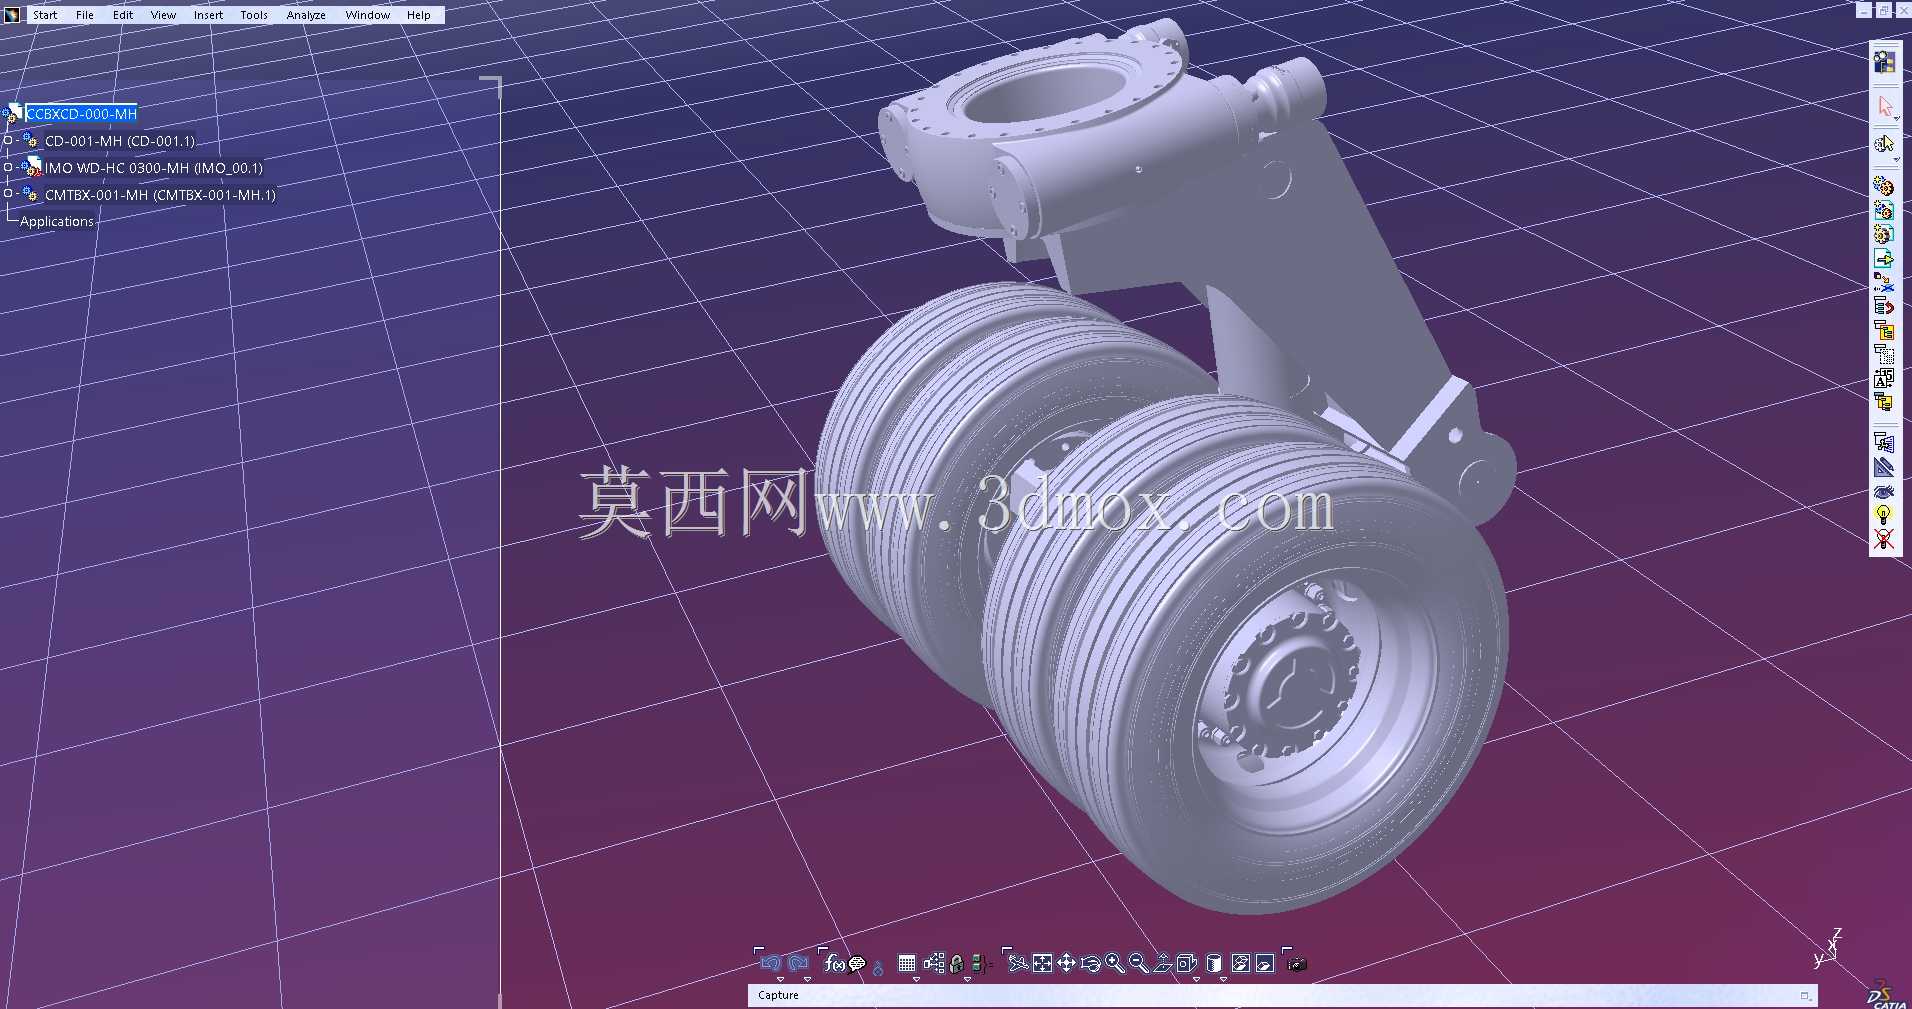Open the Tools menu
The width and height of the screenshot is (1912, 1009).
click(254, 15)
